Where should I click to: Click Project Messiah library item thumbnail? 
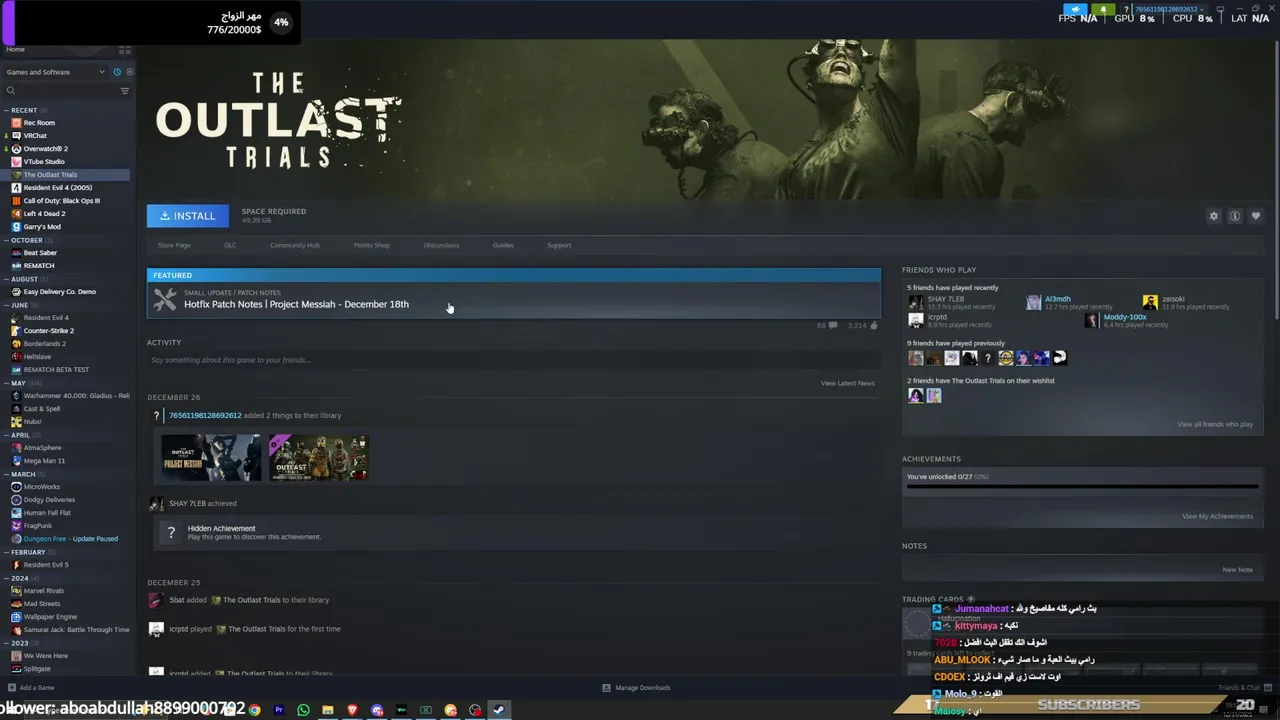pos(211,458)
